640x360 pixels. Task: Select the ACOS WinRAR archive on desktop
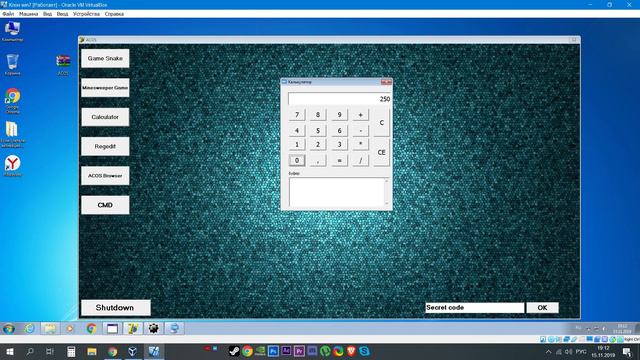click(x=63, y=64)
